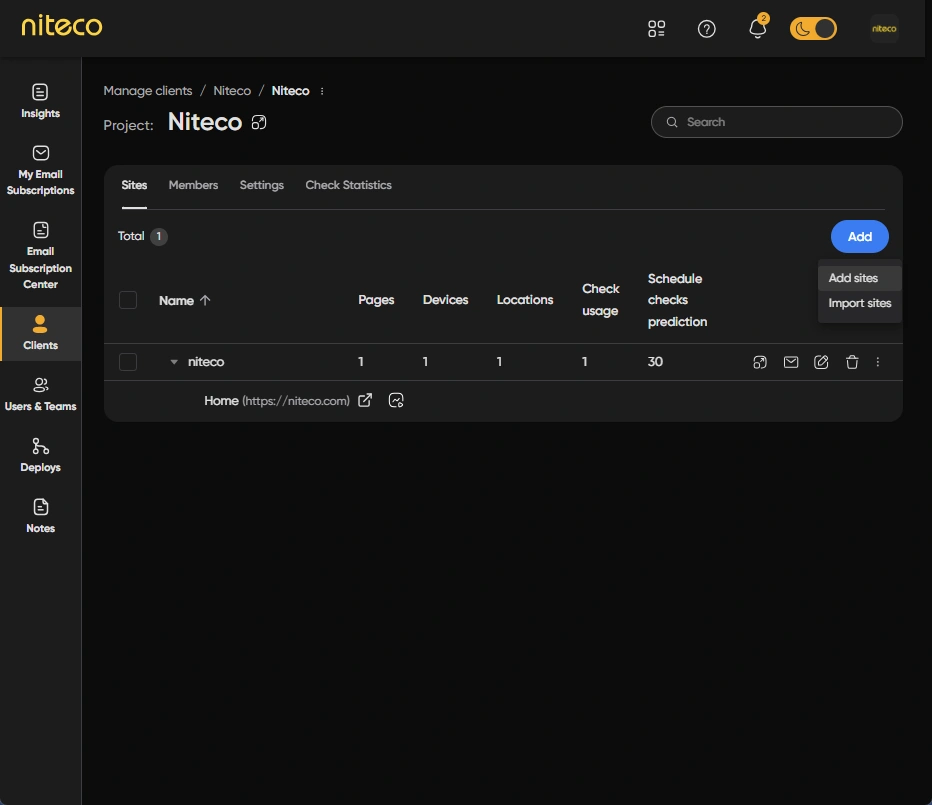The width and height of the screenshot is (932, 805).
Task: Switch to the Settings tab
Action: coord(262,185)
